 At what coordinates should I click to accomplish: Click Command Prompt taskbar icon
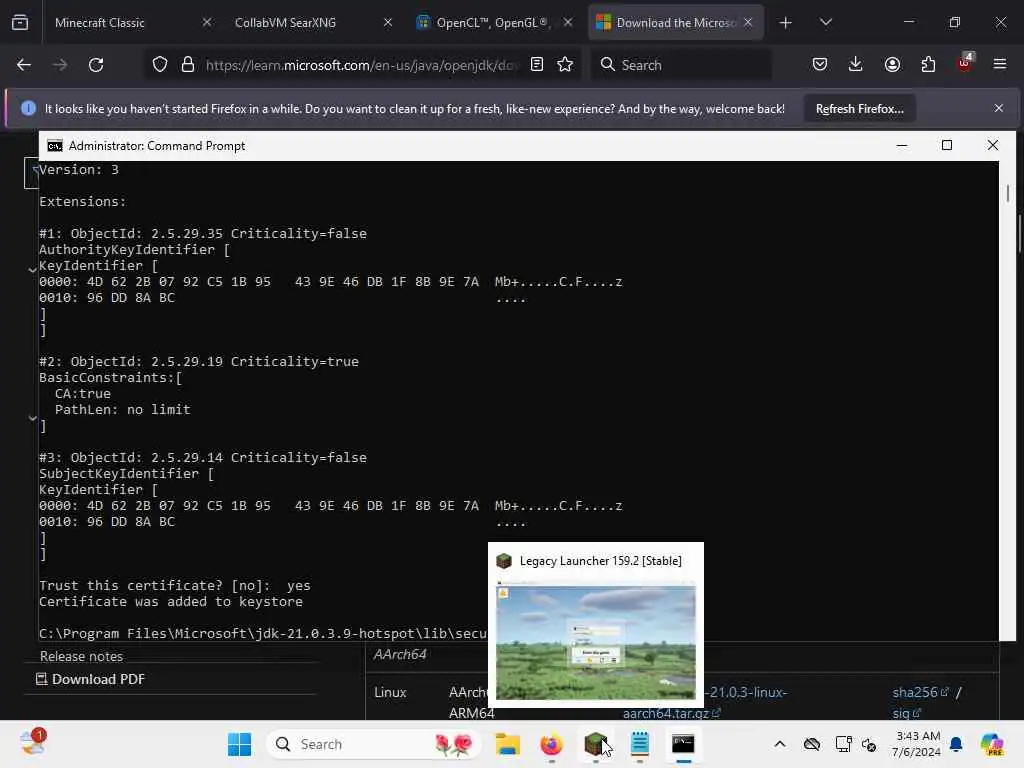point(683,744)
